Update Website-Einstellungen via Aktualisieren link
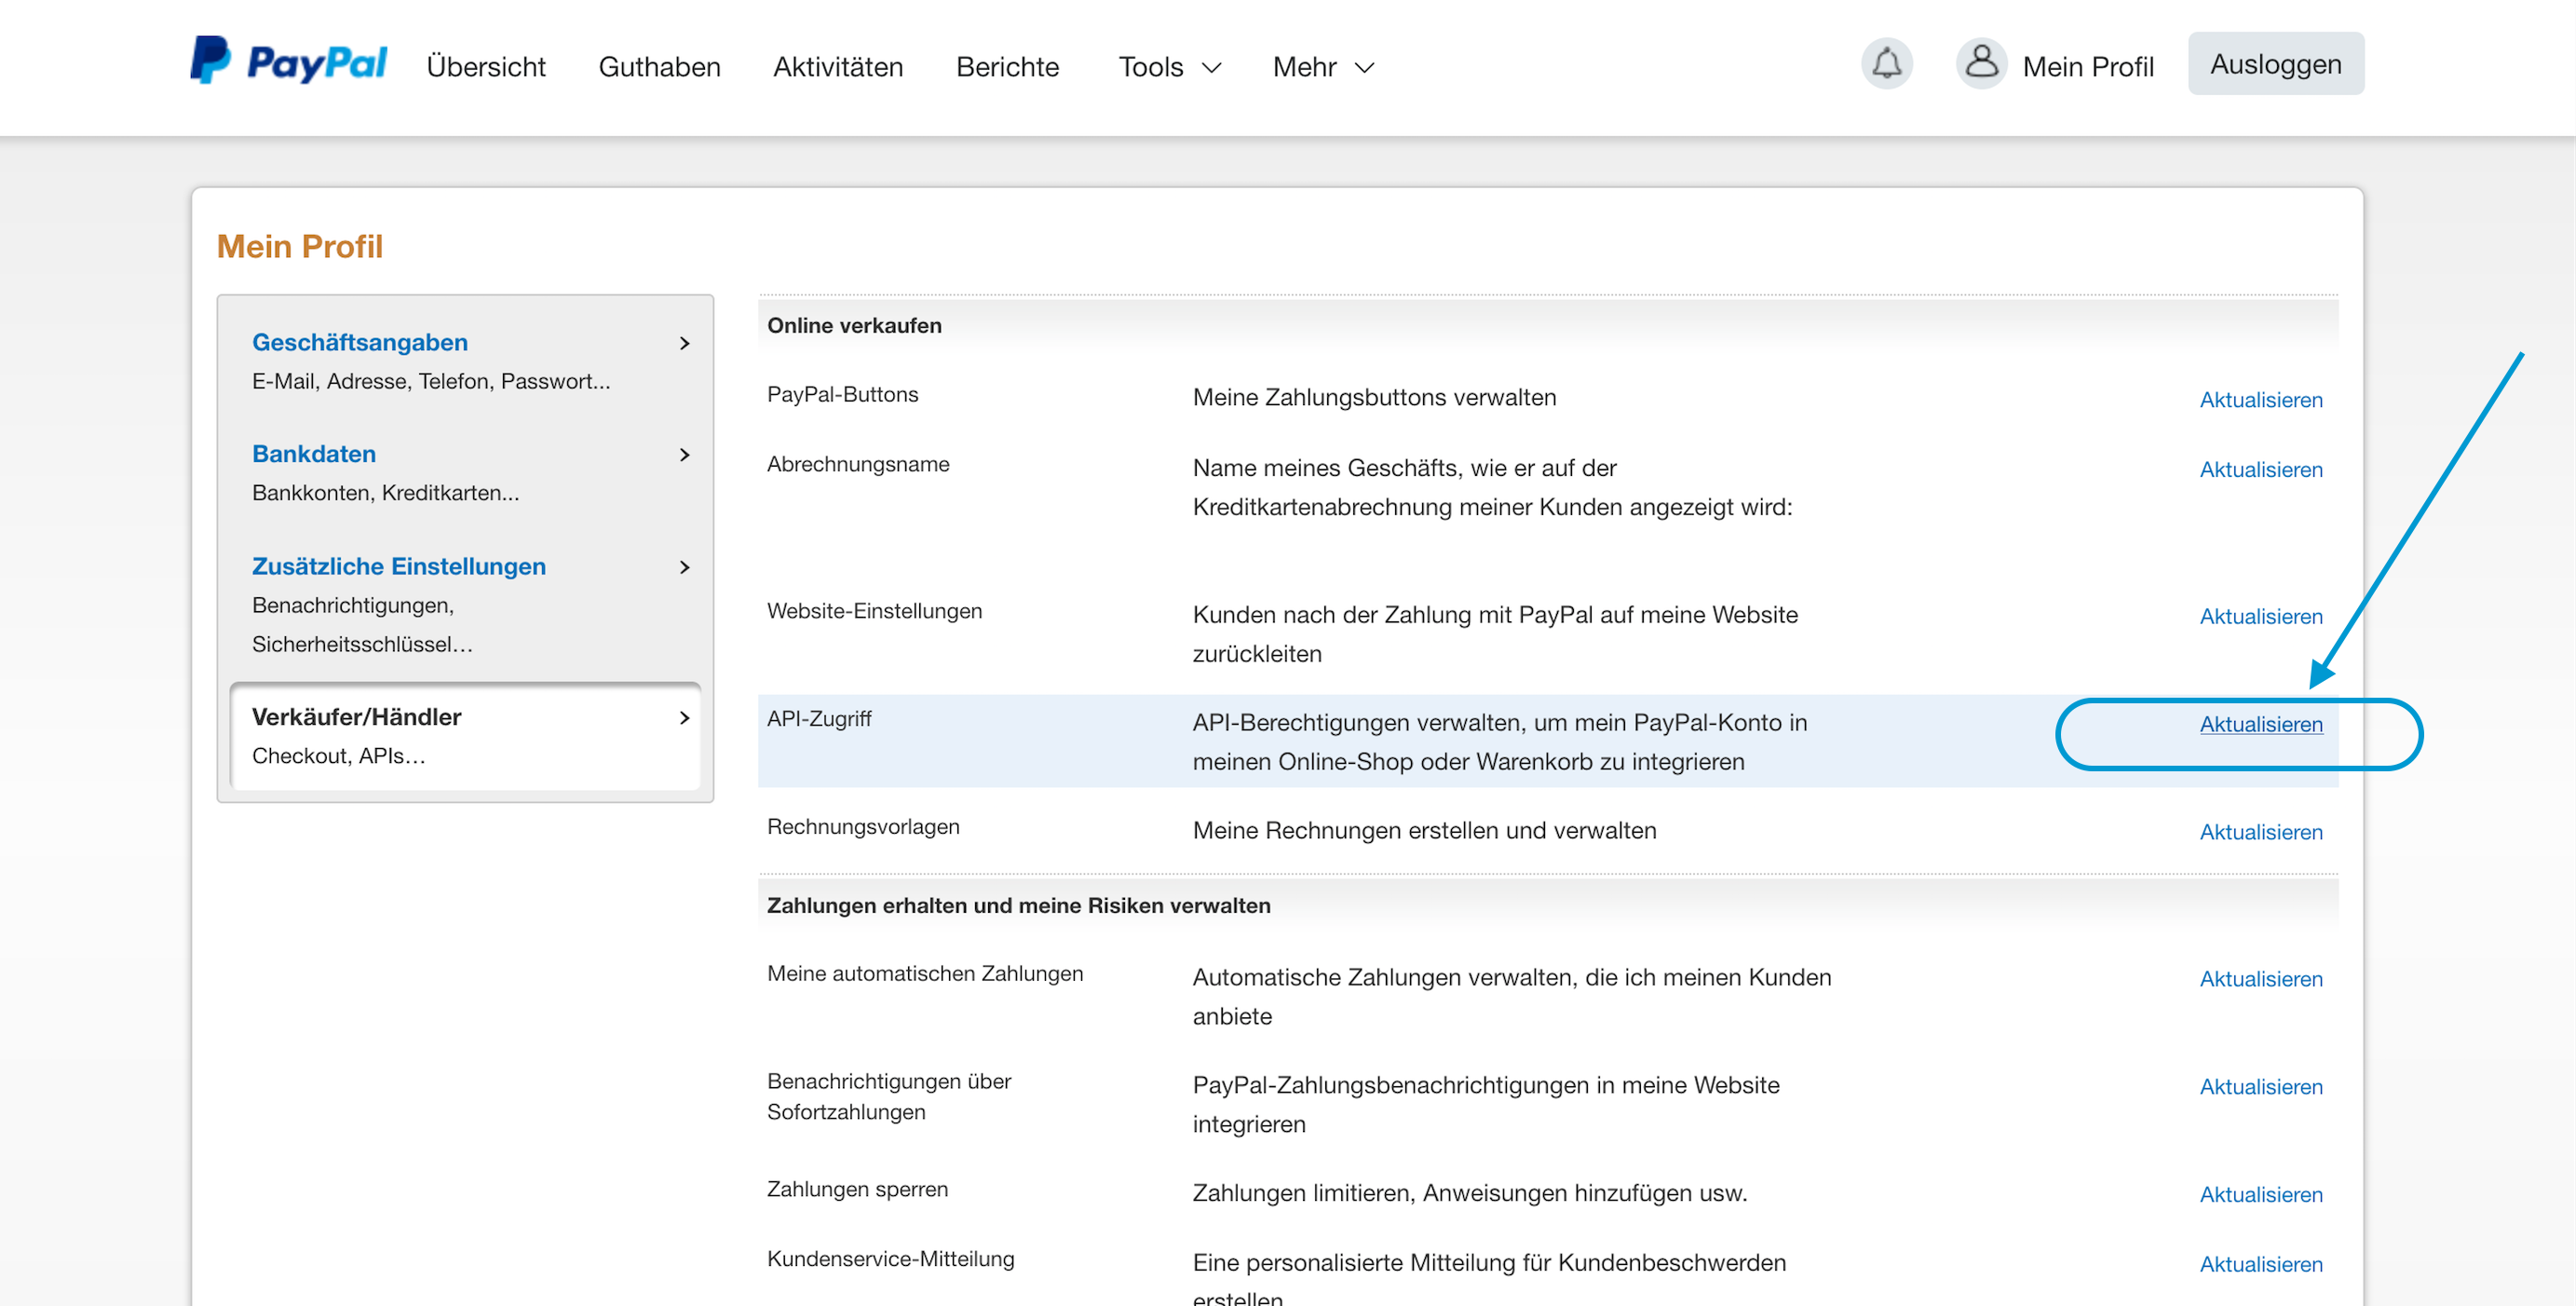This screenshot has width=2576, height=1306. coord(2260,616)
